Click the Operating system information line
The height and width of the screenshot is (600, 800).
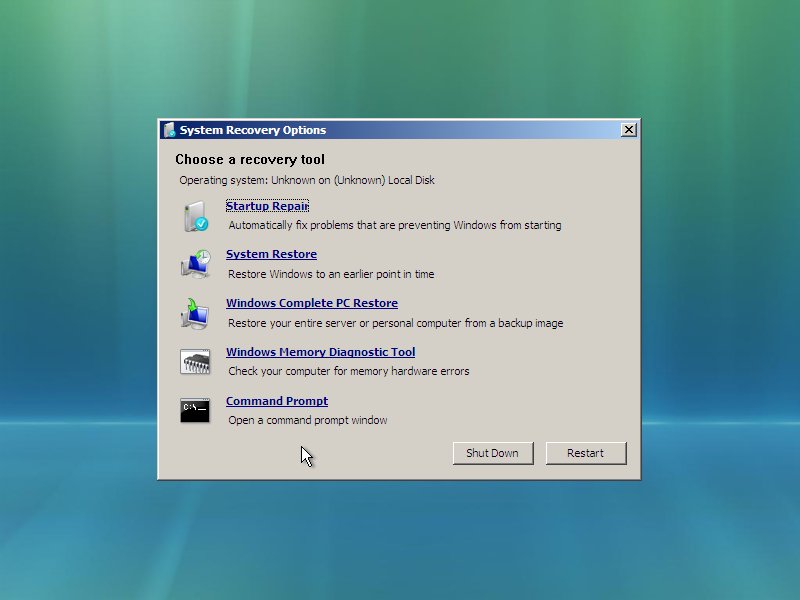[307, 181]
